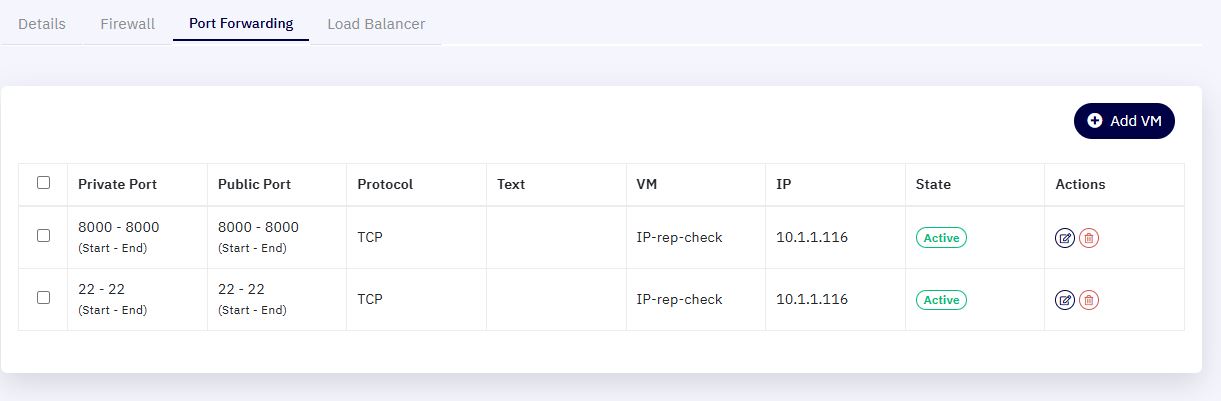Screen dimensions: 1221x401
Task: Check the 8000 - 8000 row checkbox
Action: pyautogui.click(x=43, y=236)
